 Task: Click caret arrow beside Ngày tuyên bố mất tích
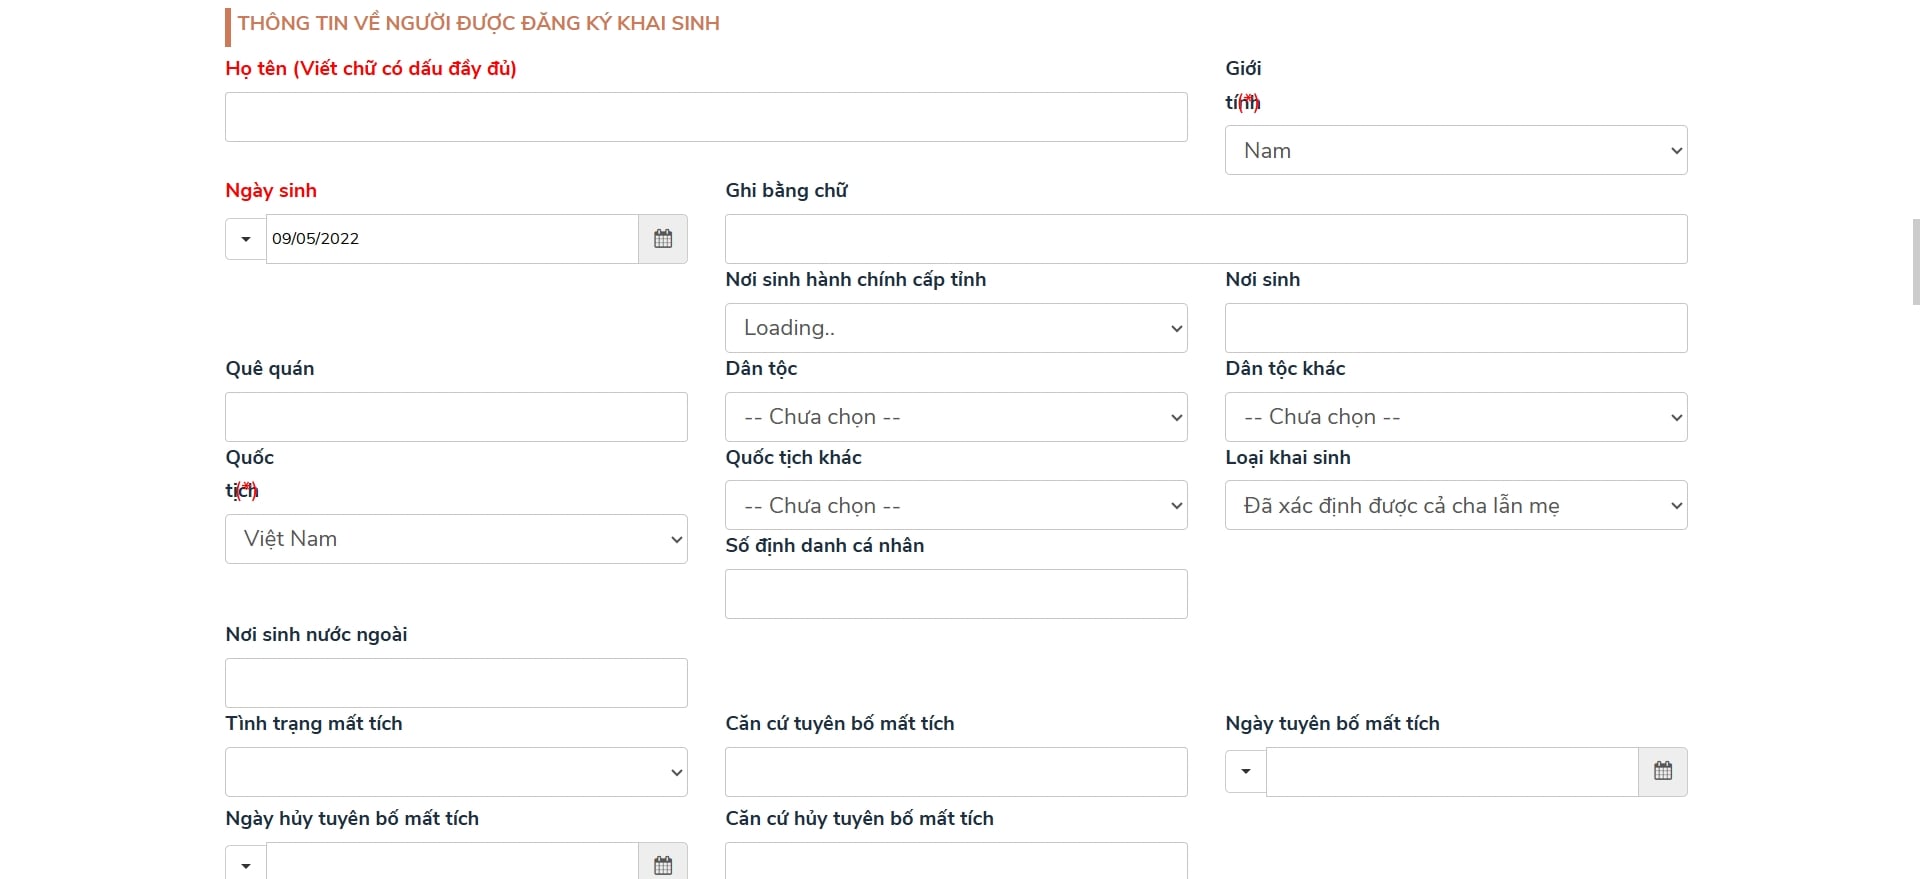pos(1246,771)
